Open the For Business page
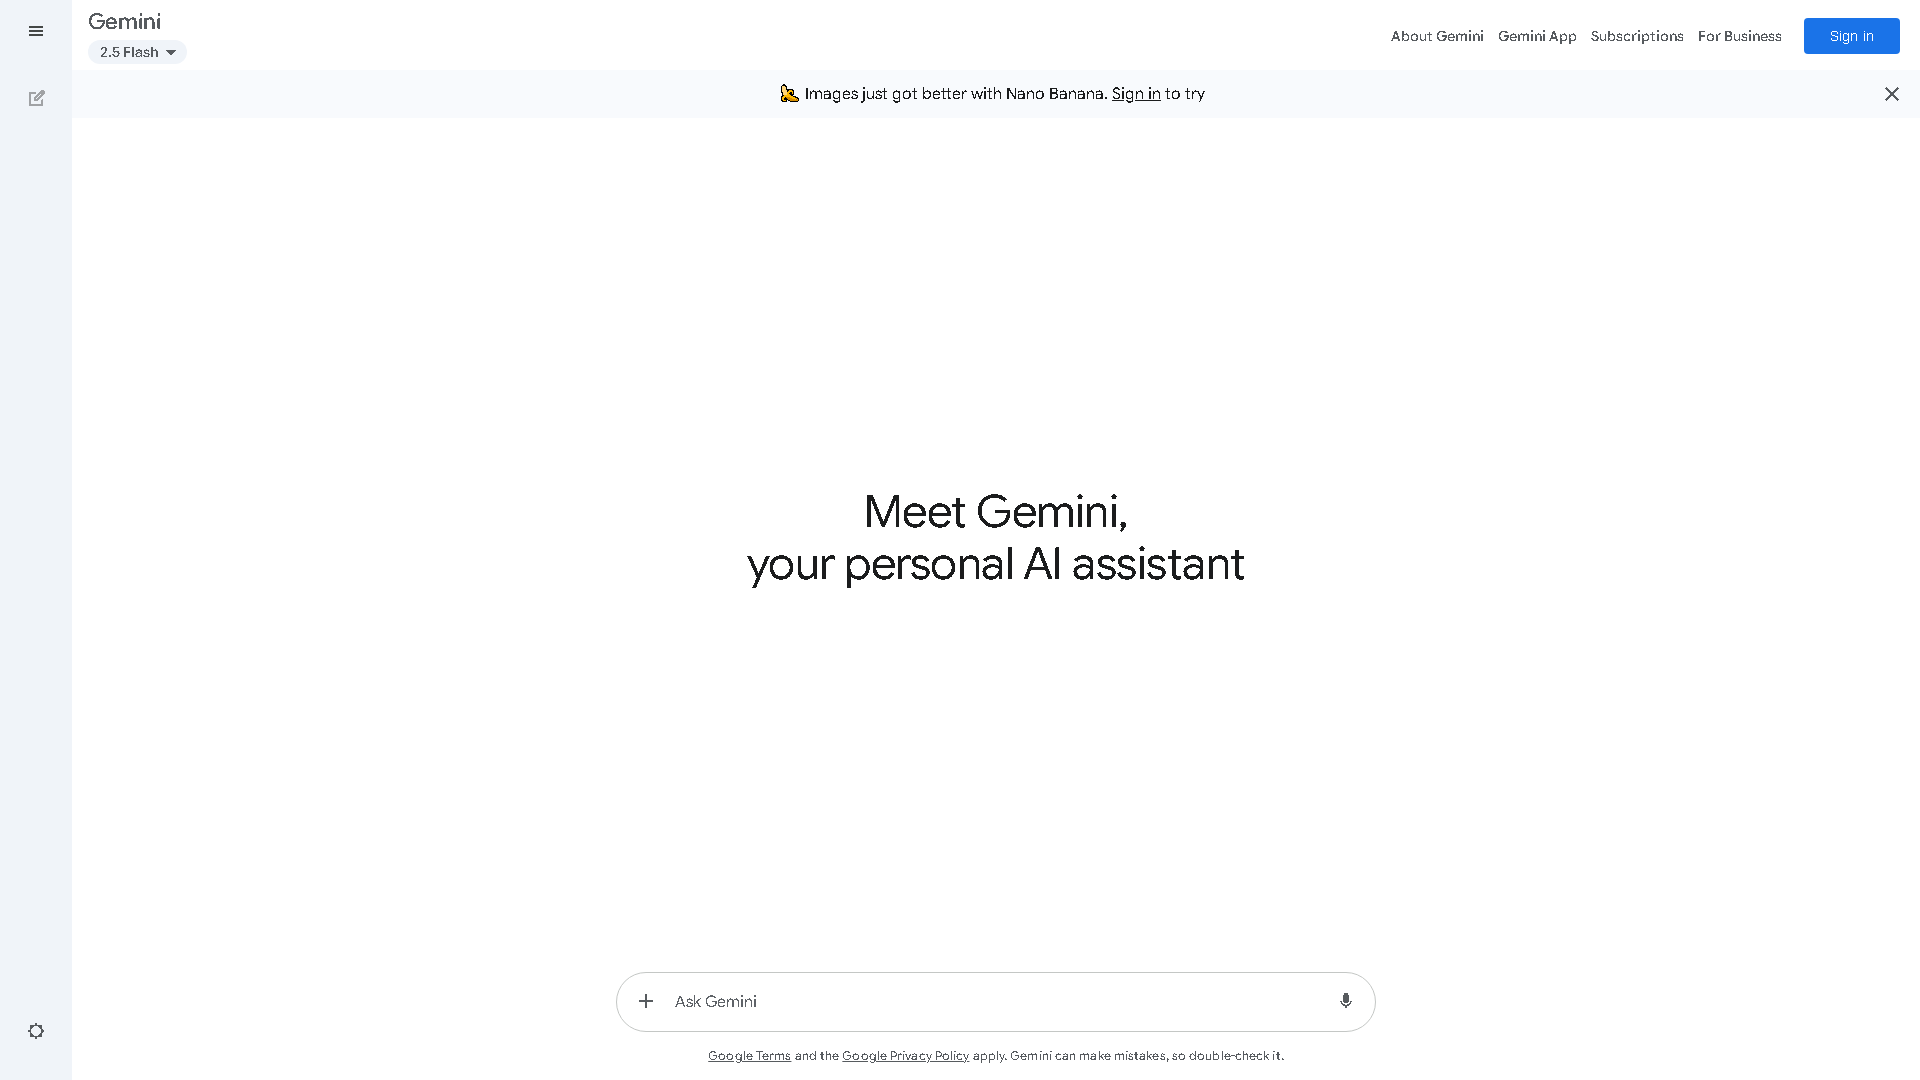The image size is (1920, 1080). click(x=1739, y=36)
